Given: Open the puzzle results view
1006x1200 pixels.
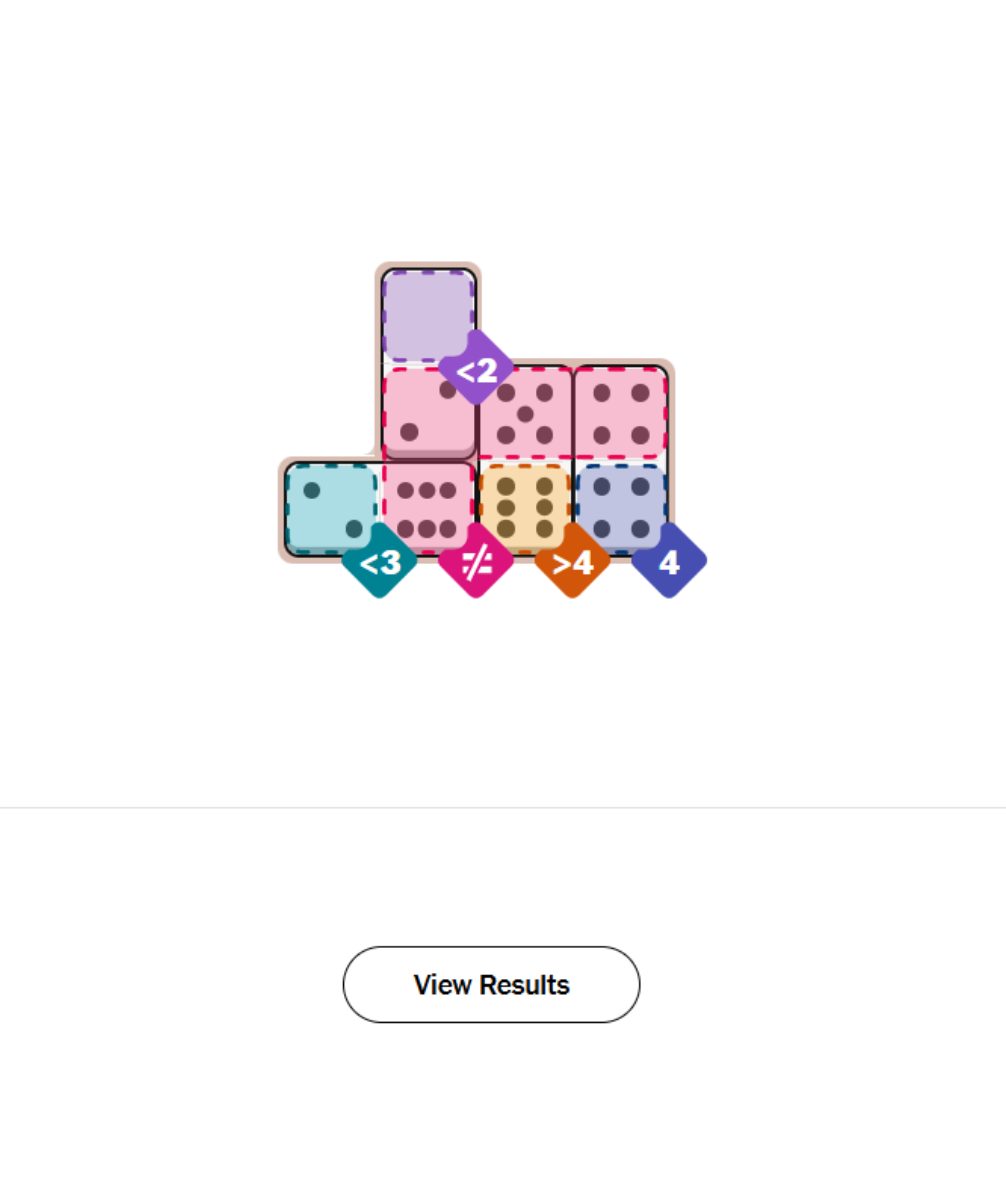Looking at the screenshot, I should (x=491, y=984).
